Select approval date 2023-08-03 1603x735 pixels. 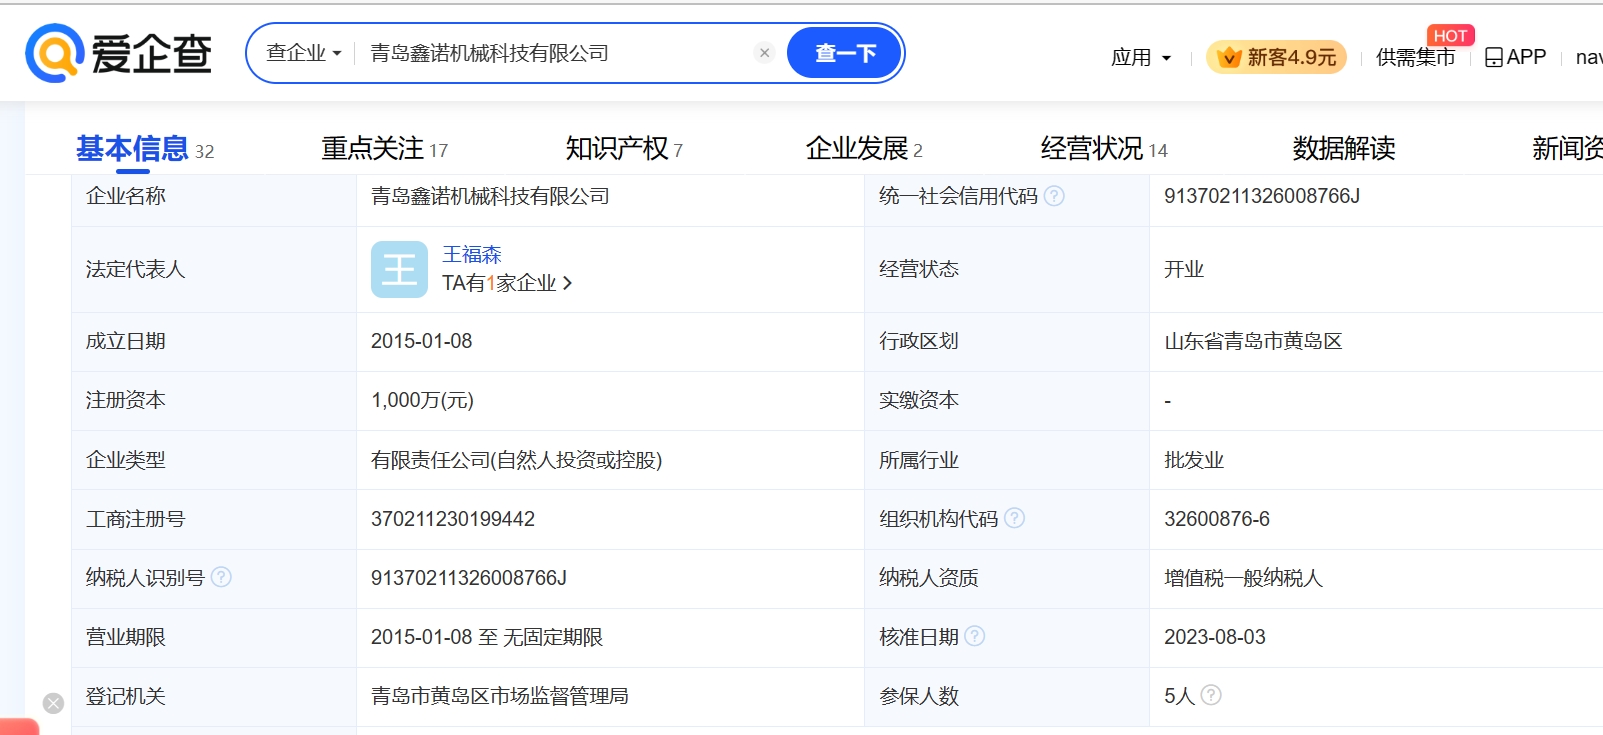[x=1215, y=637]
